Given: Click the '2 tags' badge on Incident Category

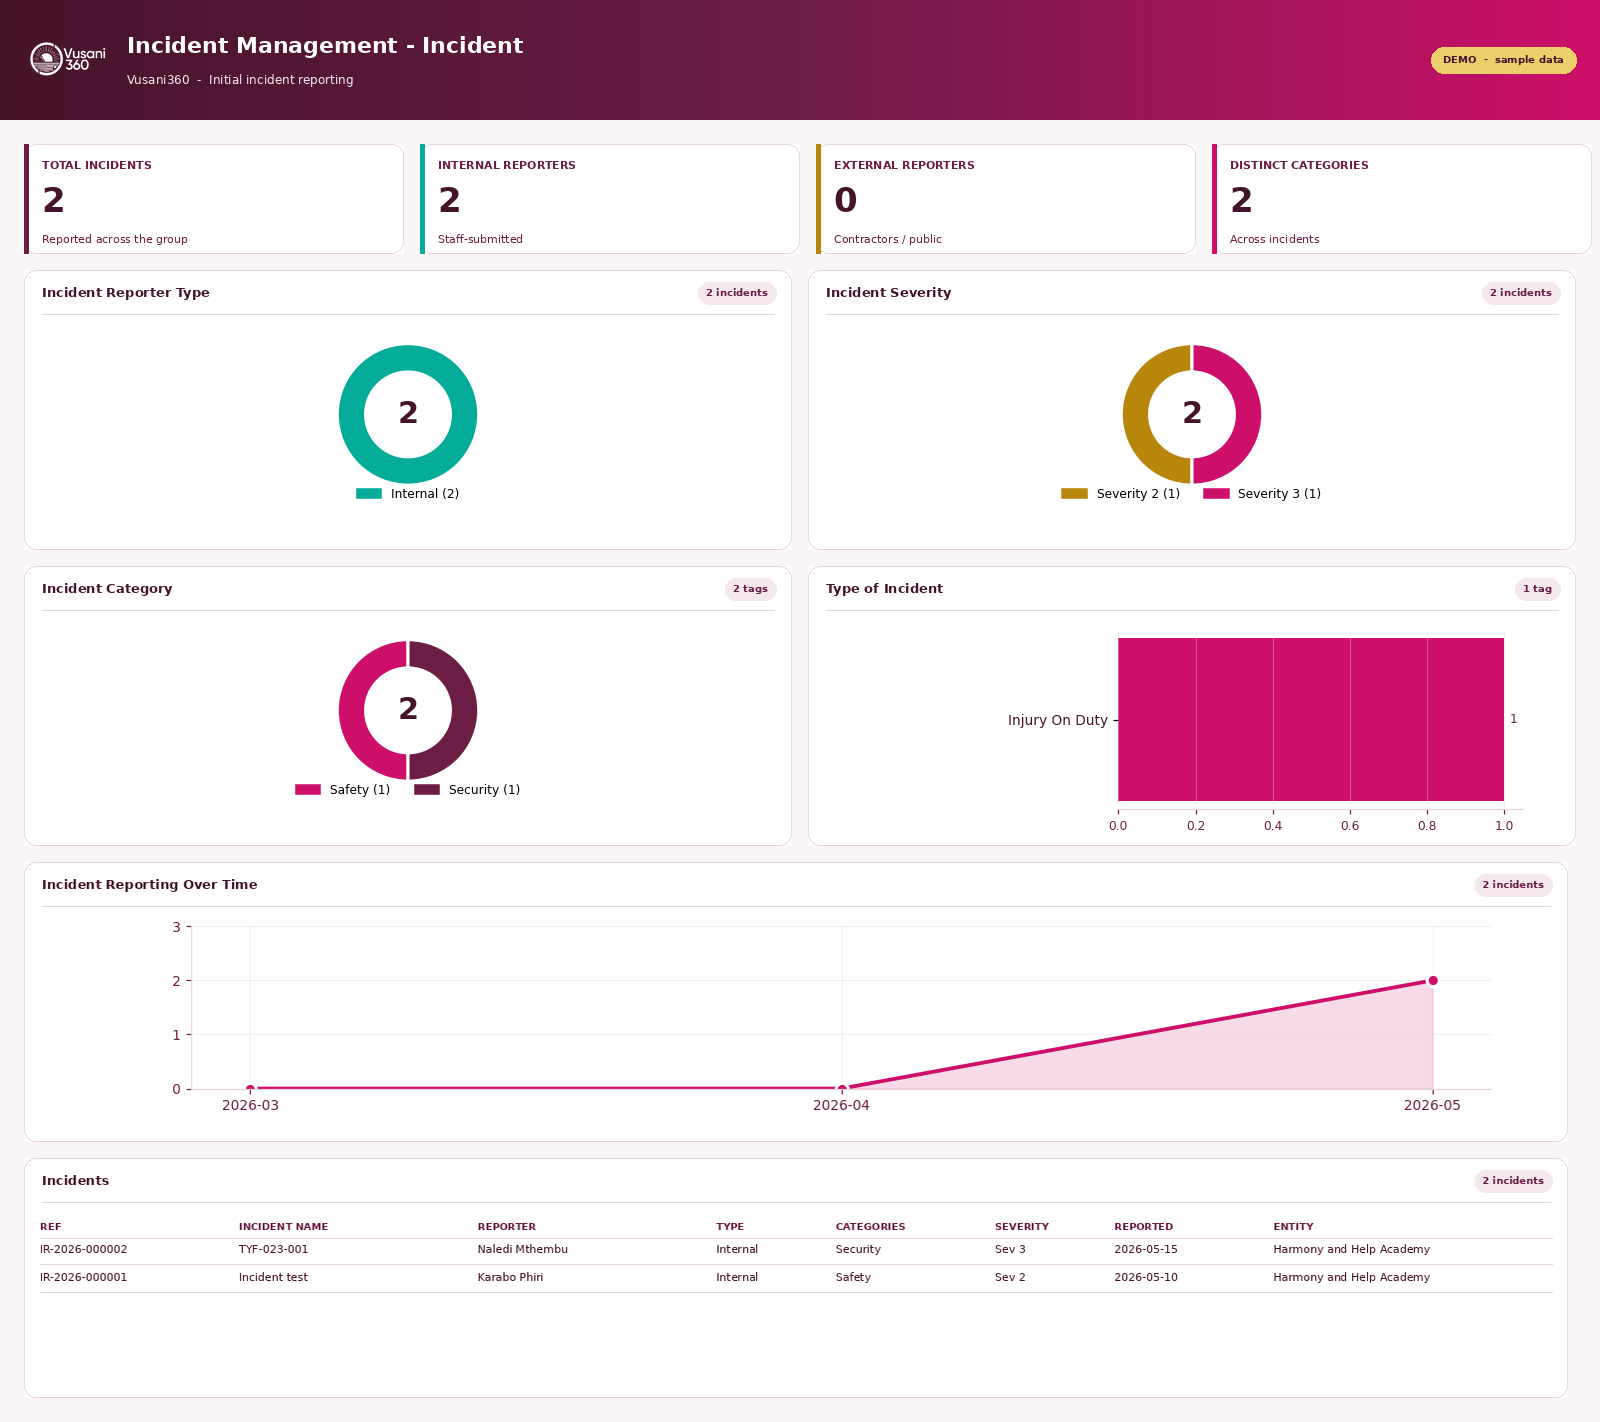Looking at the screenshot, I should 750,589.
